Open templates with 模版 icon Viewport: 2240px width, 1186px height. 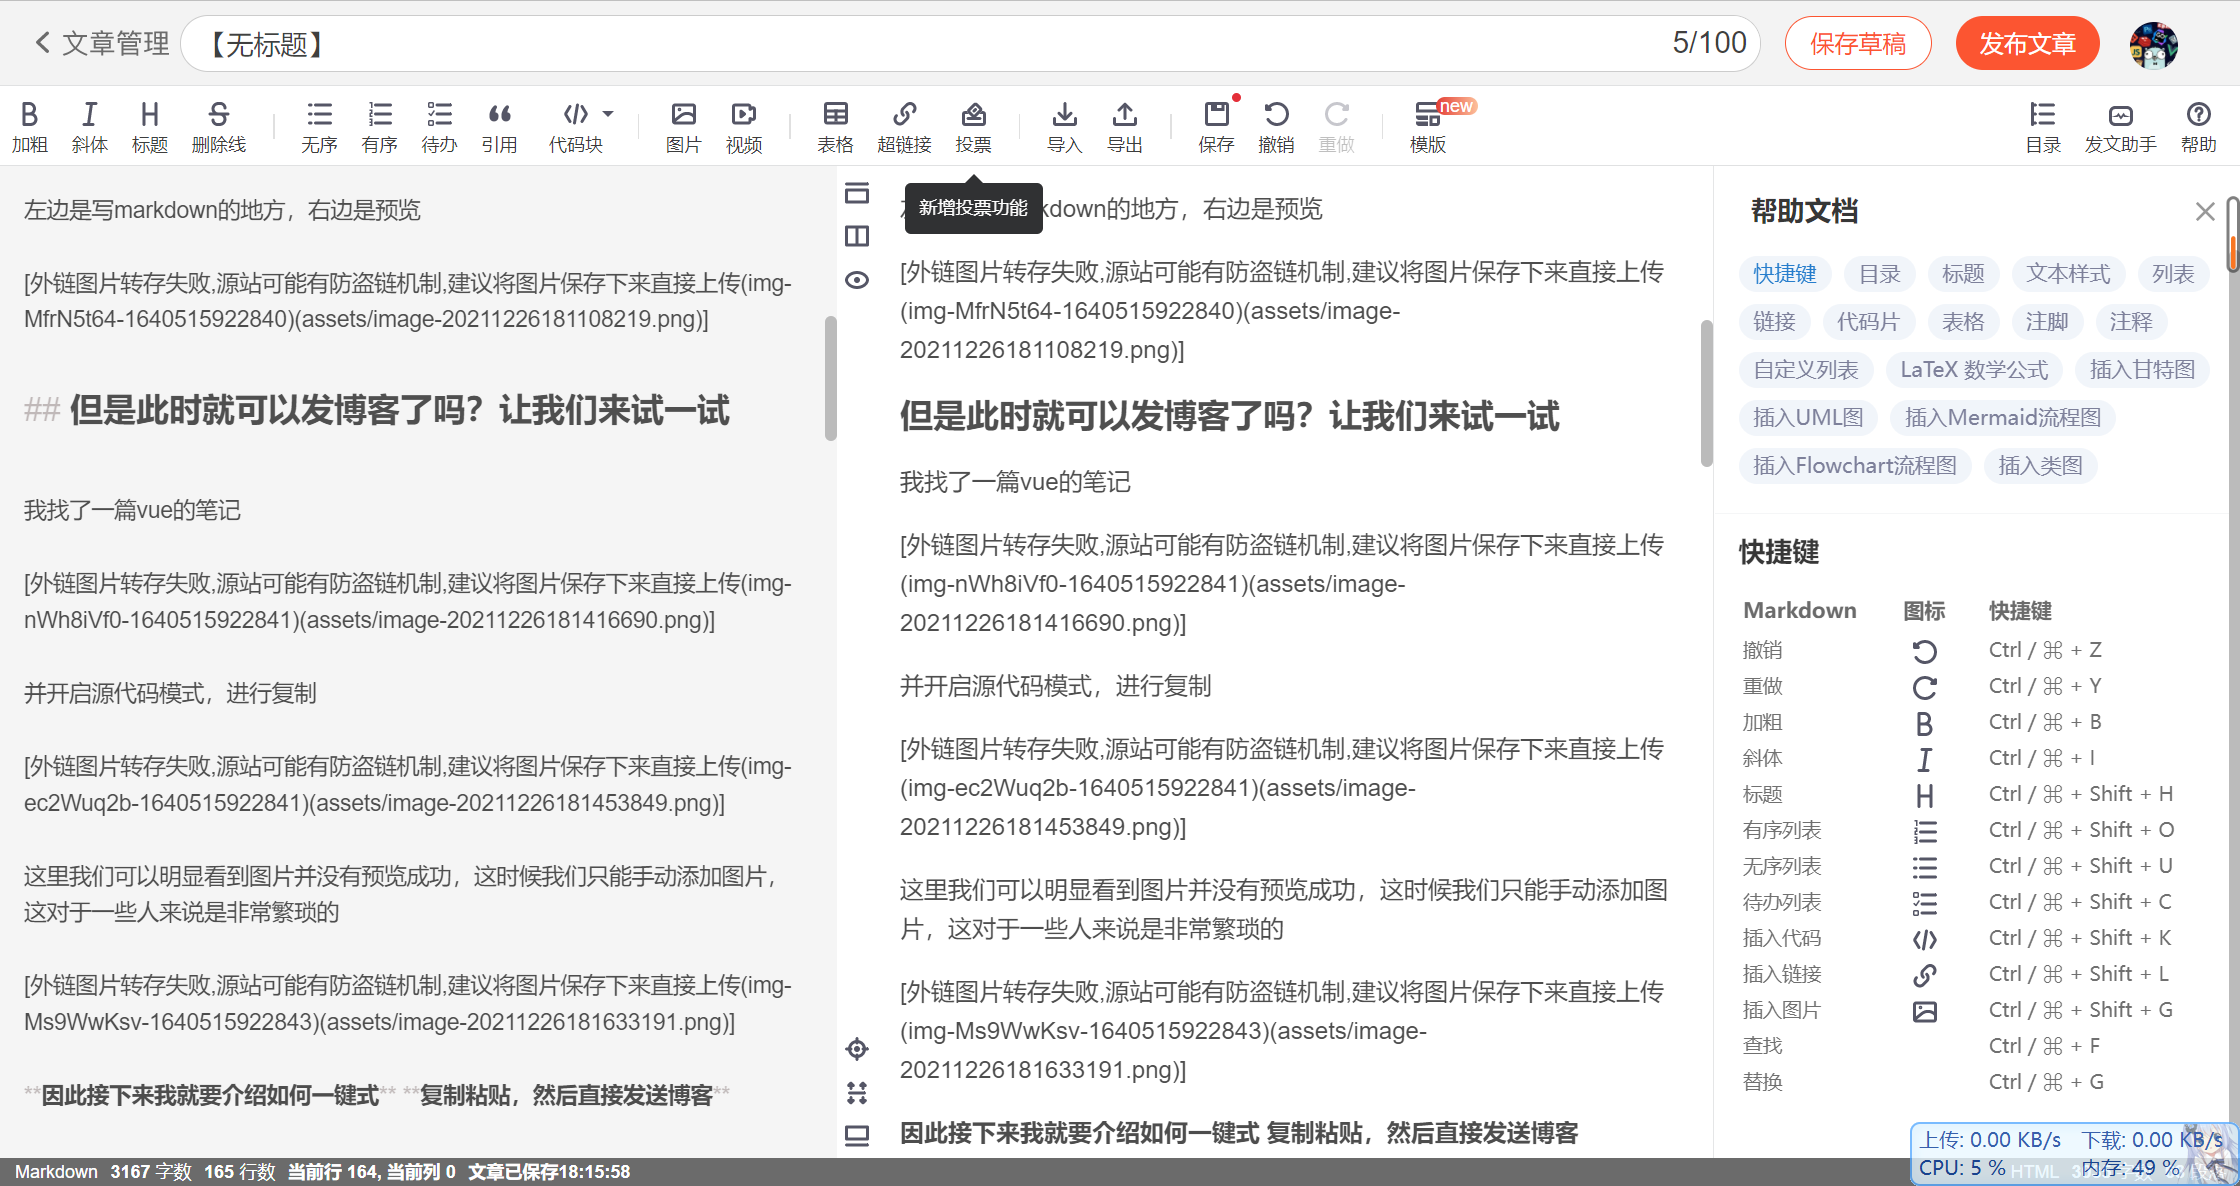coord(1428,127)
